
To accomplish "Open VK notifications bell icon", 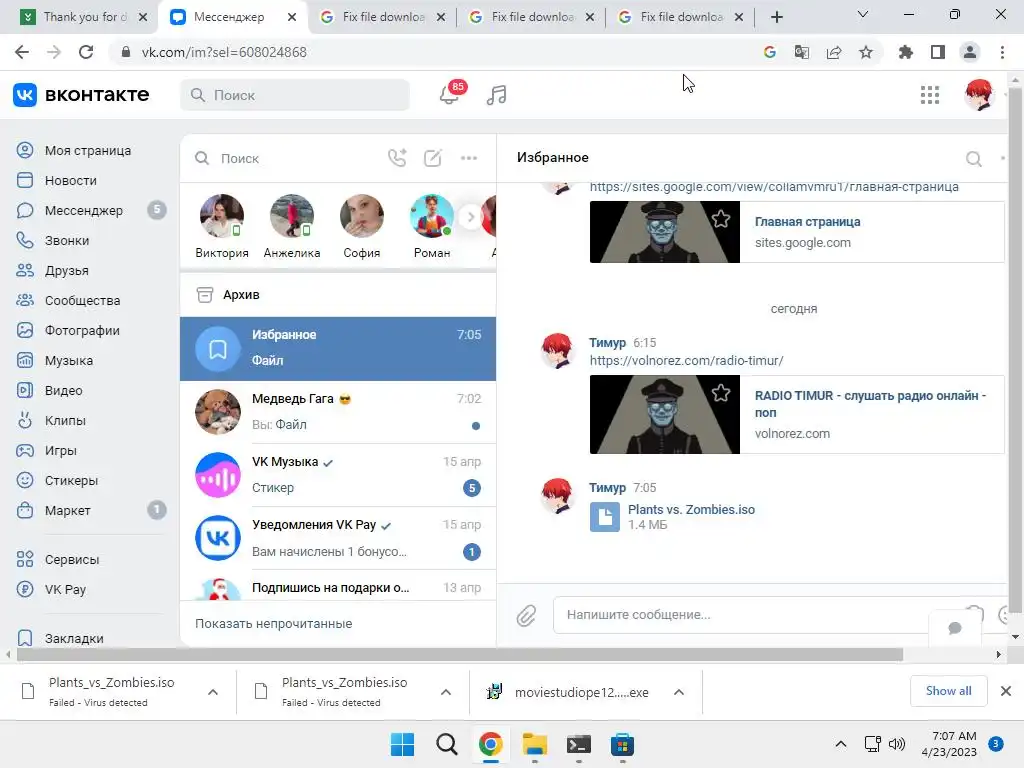I will pos(449,95).
